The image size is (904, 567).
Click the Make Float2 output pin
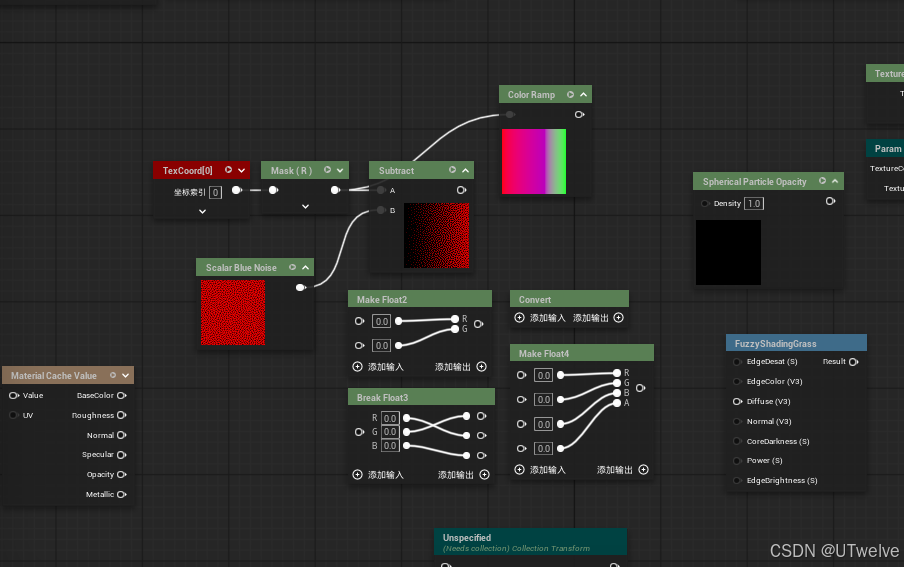(x=479, y=324)
